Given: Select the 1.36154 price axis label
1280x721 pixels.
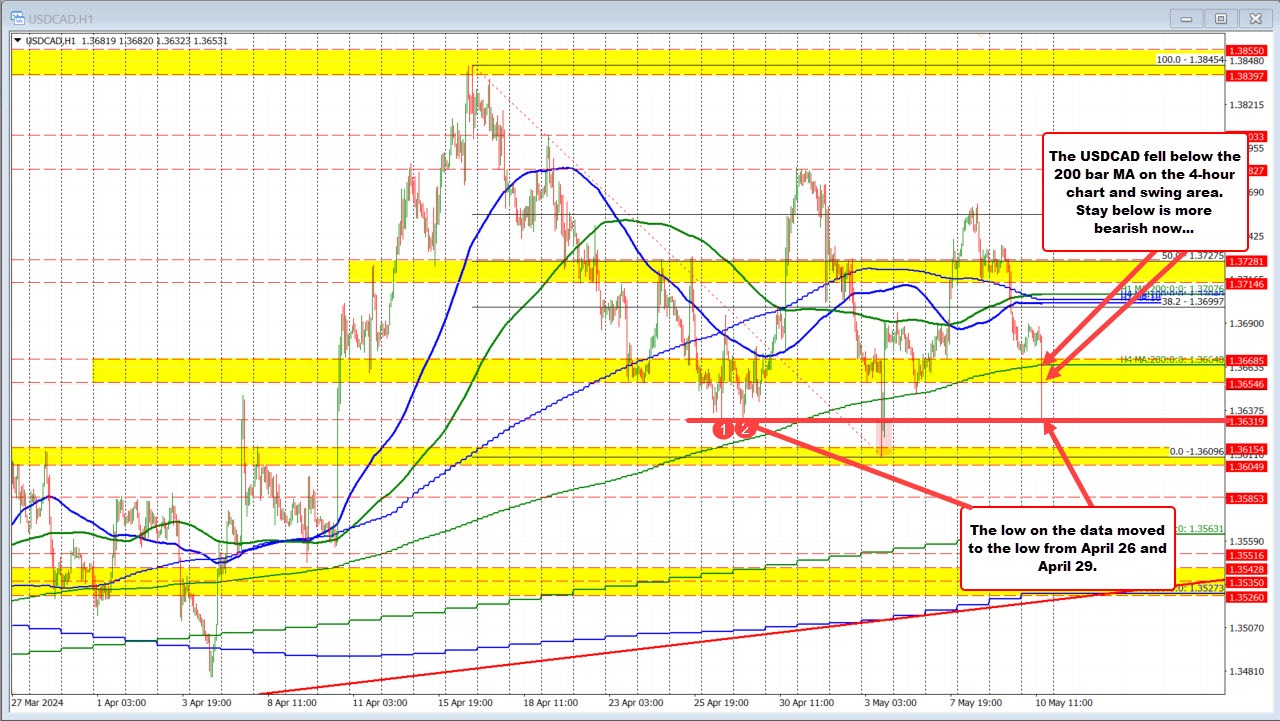Looking at the screenshot, I should (1249, 449).
